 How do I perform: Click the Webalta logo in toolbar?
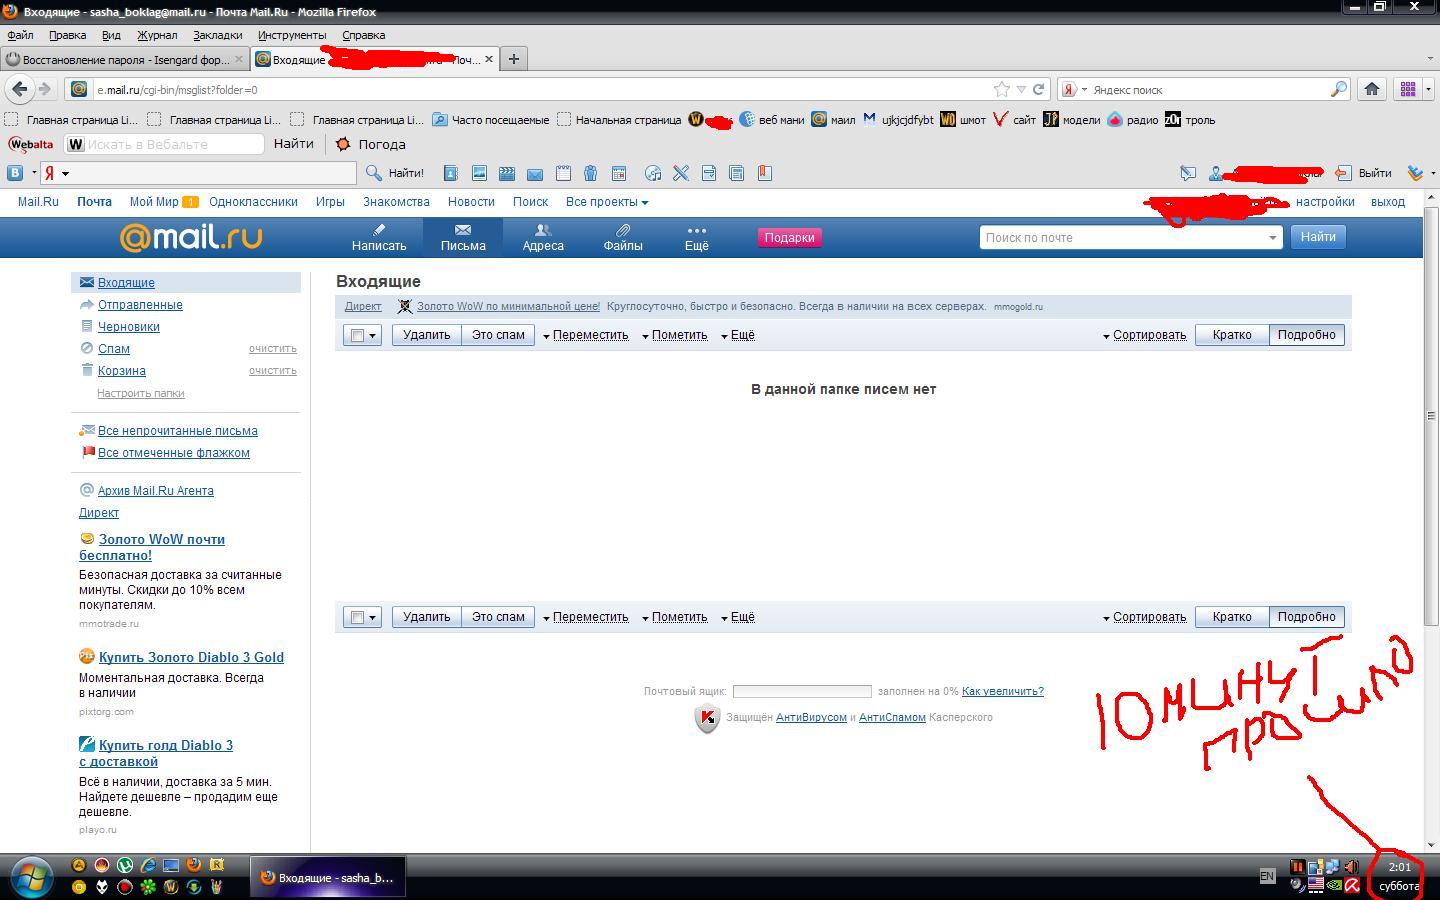pyautogui.click(x=31, y=144)
